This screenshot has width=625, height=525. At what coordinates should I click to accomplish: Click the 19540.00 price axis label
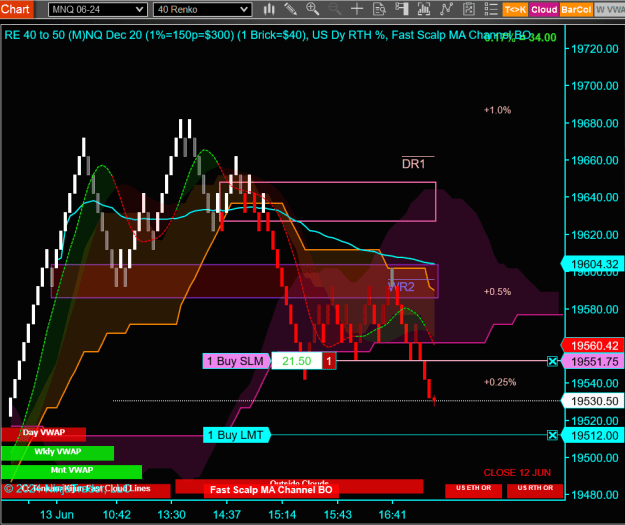coord(595,383)
